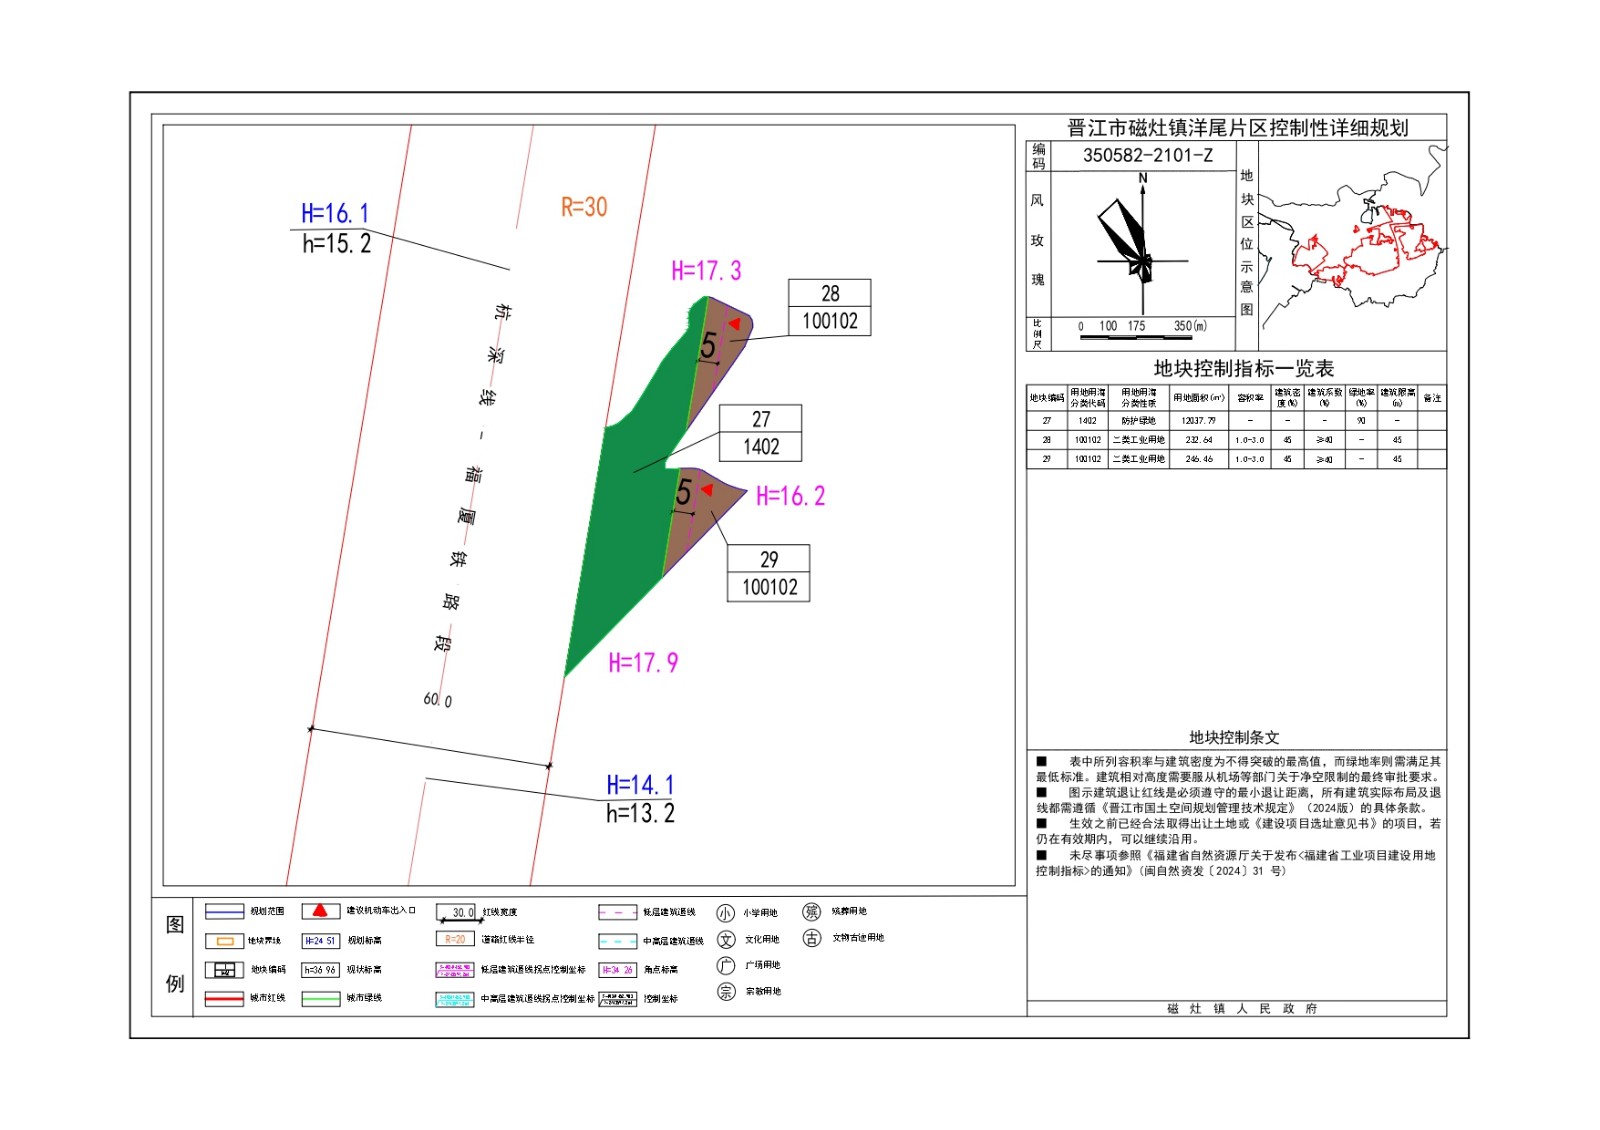Click the circled 宗 religious land symbol
The image size is (1600, 1130).
tap(726, 992)
